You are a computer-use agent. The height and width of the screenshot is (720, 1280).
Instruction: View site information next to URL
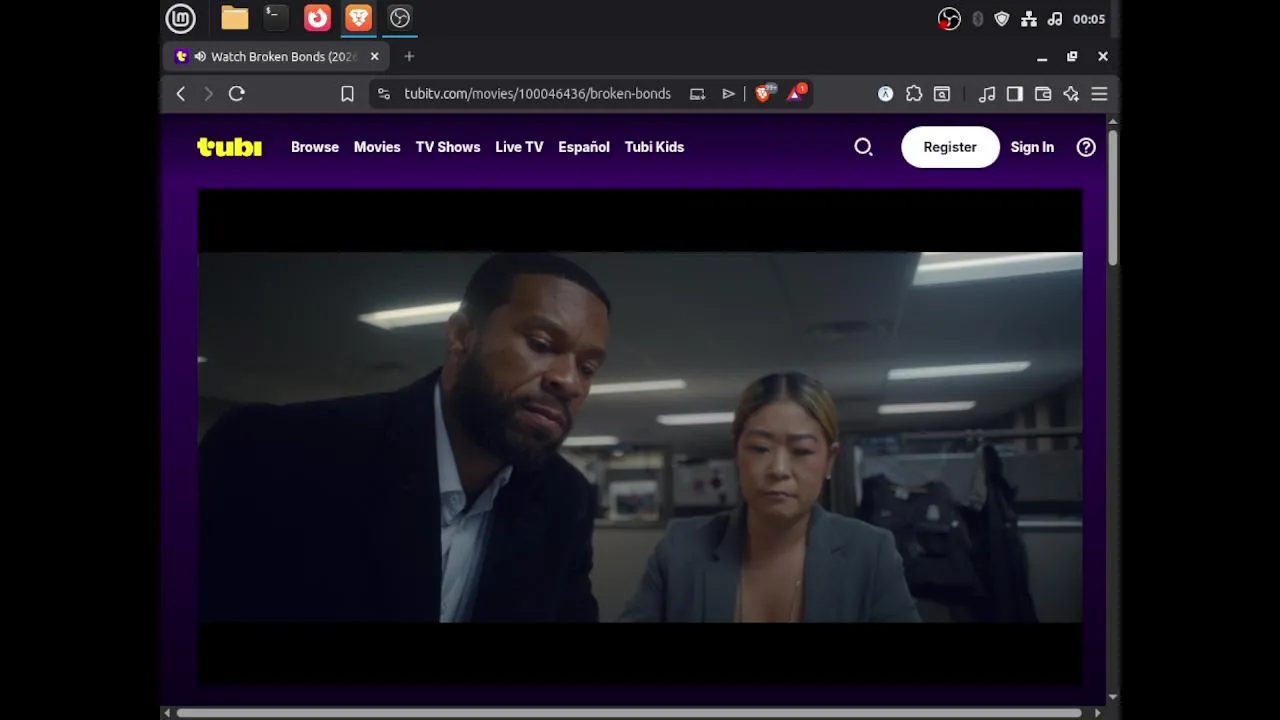pos(384,94)
